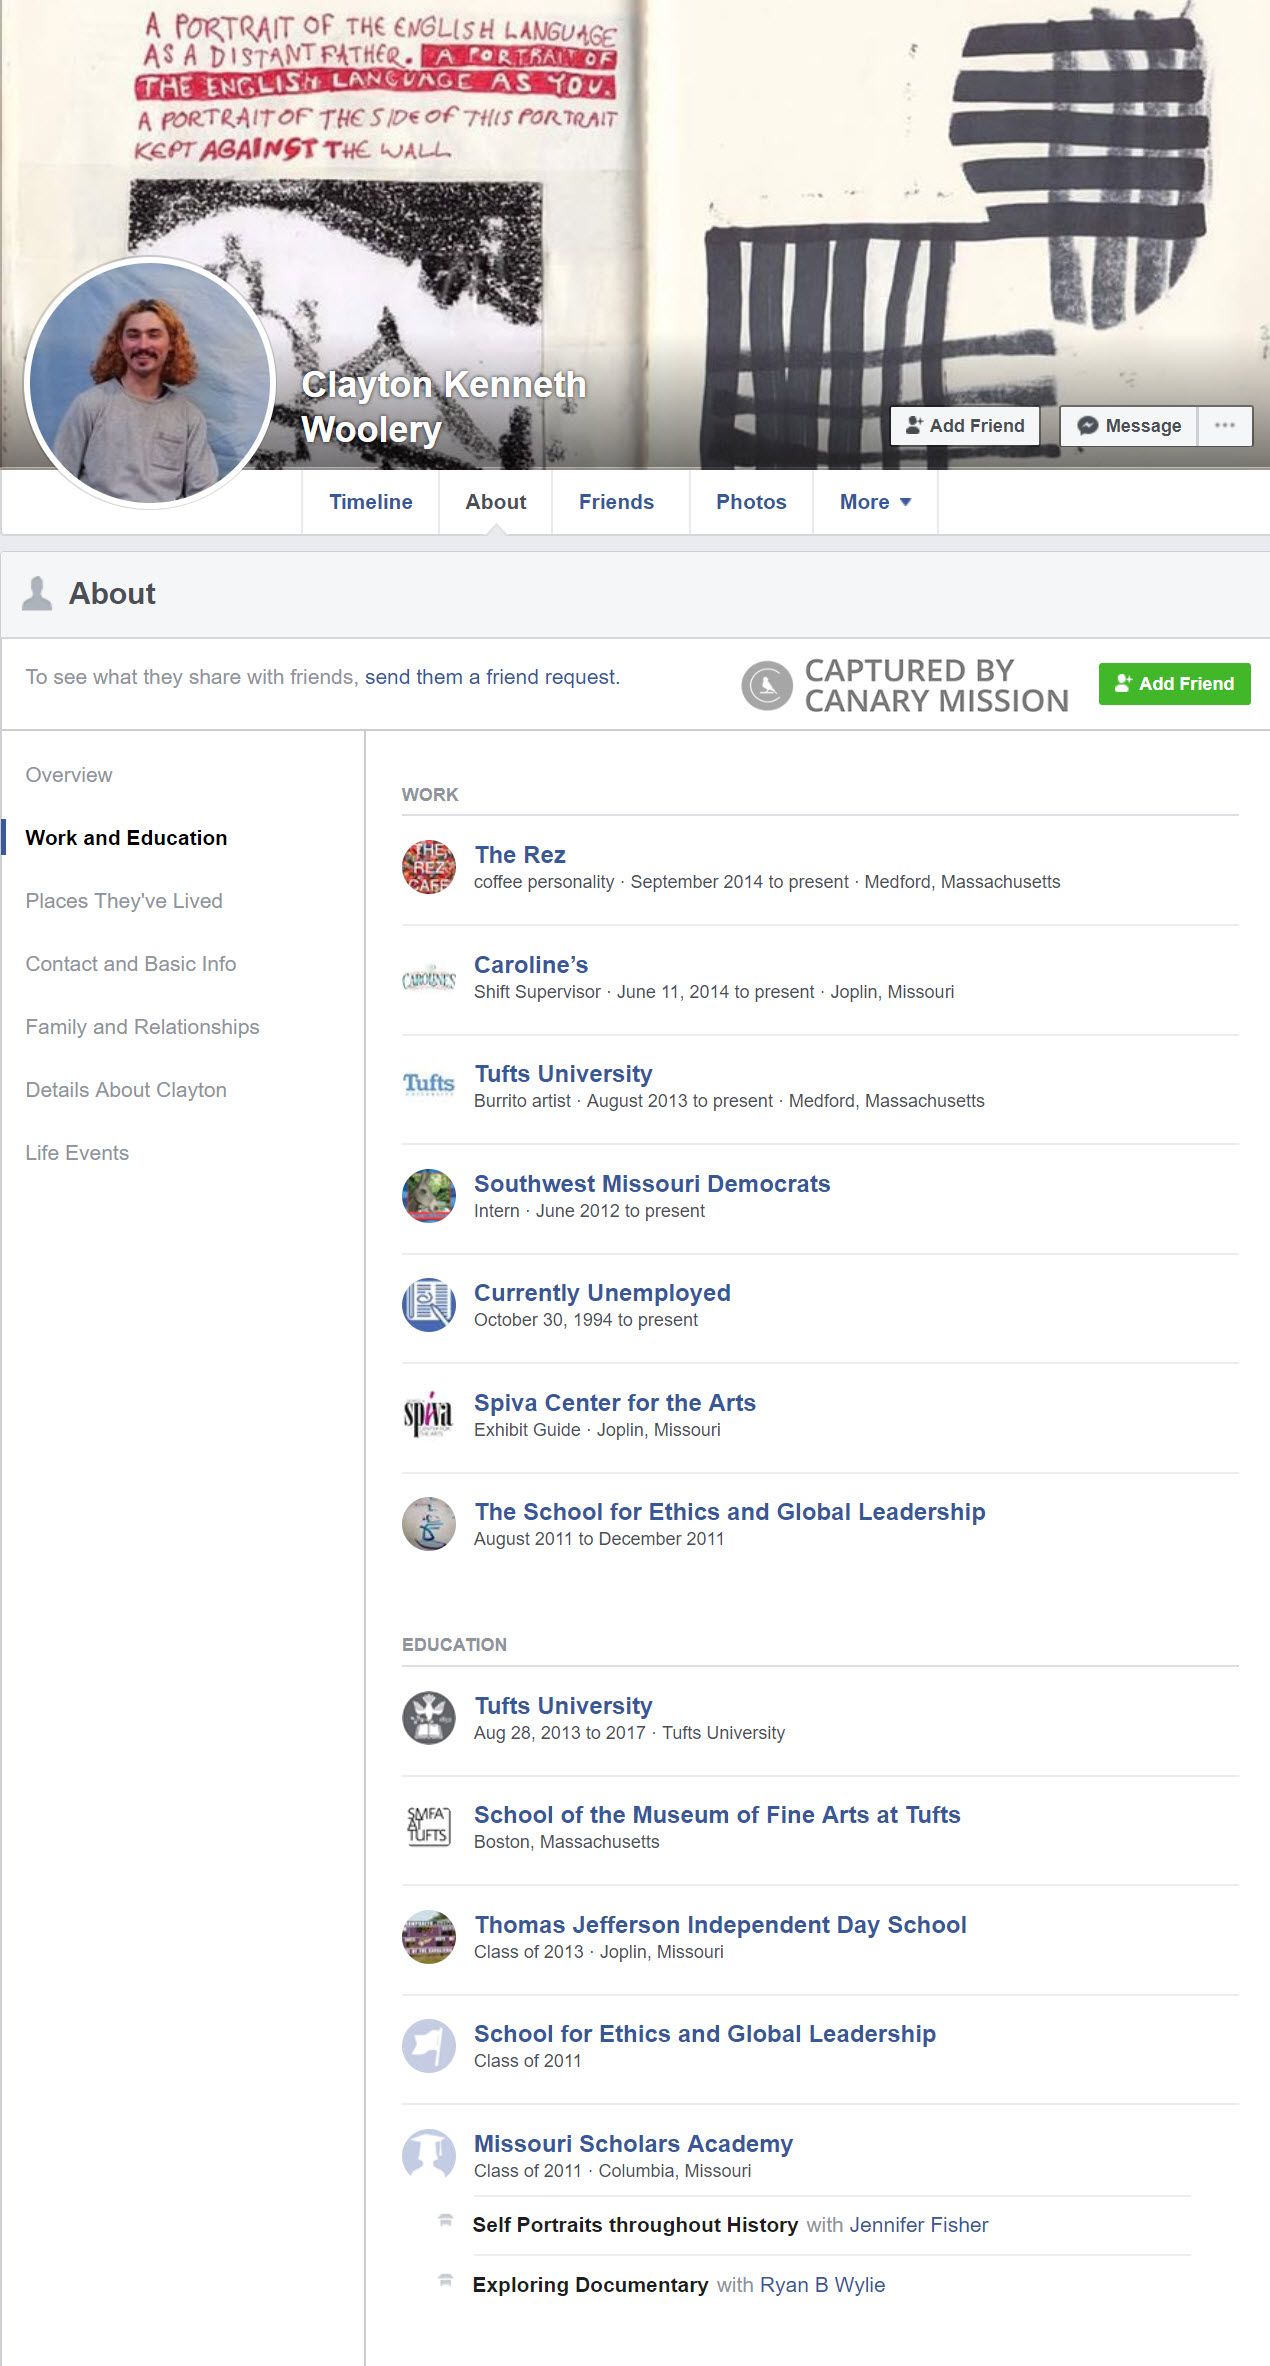
Task: Open Jennifer Fisher's profile link
Action: [918, 2225]
